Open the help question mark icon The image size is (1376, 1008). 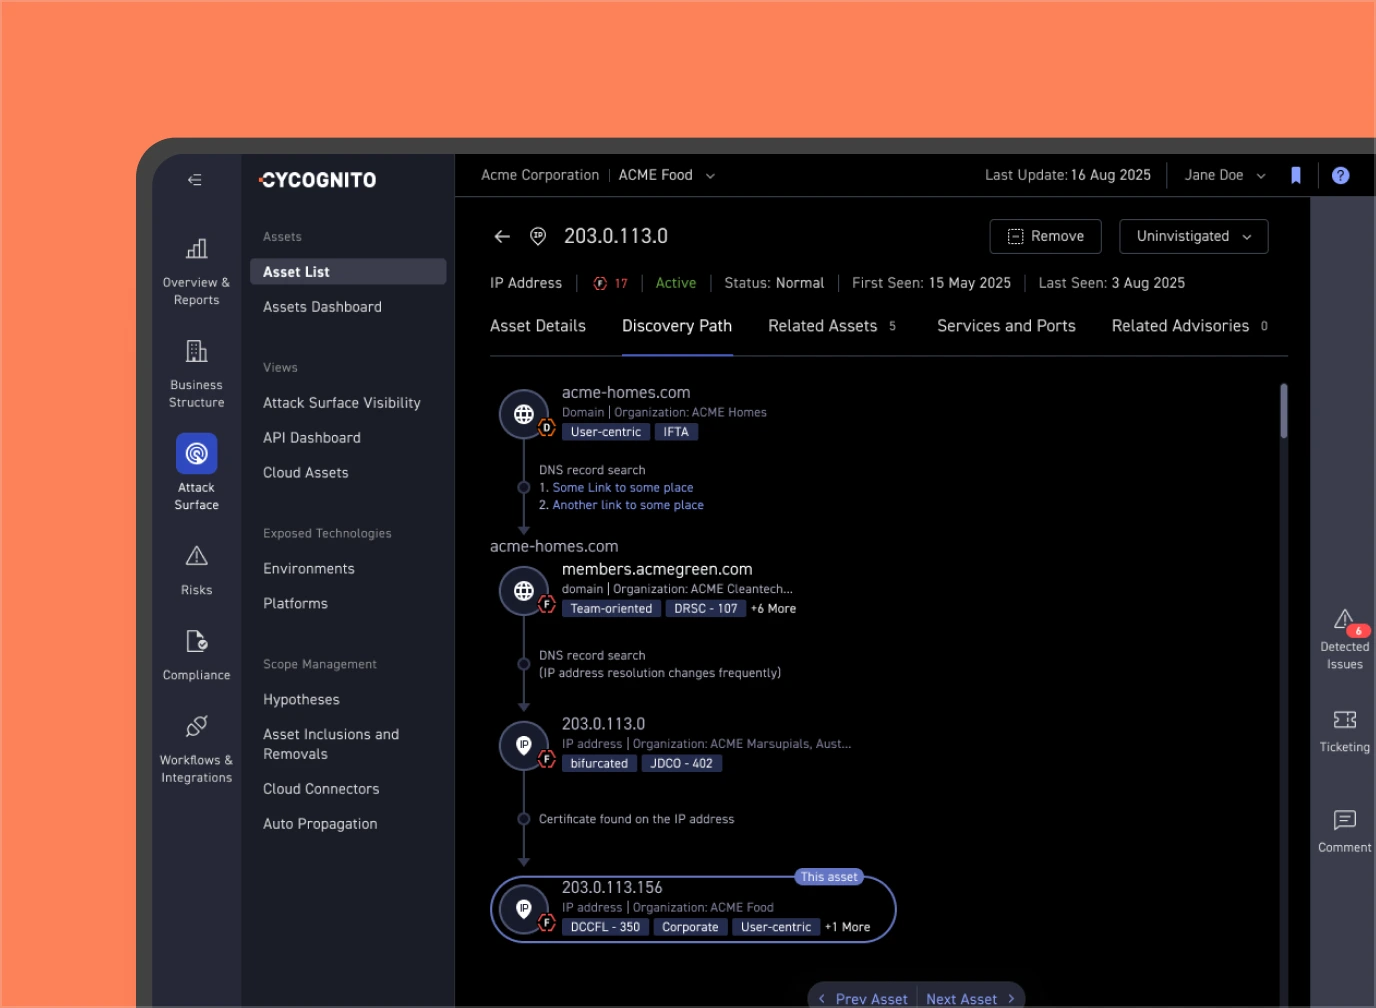[x=1341, y=176]
